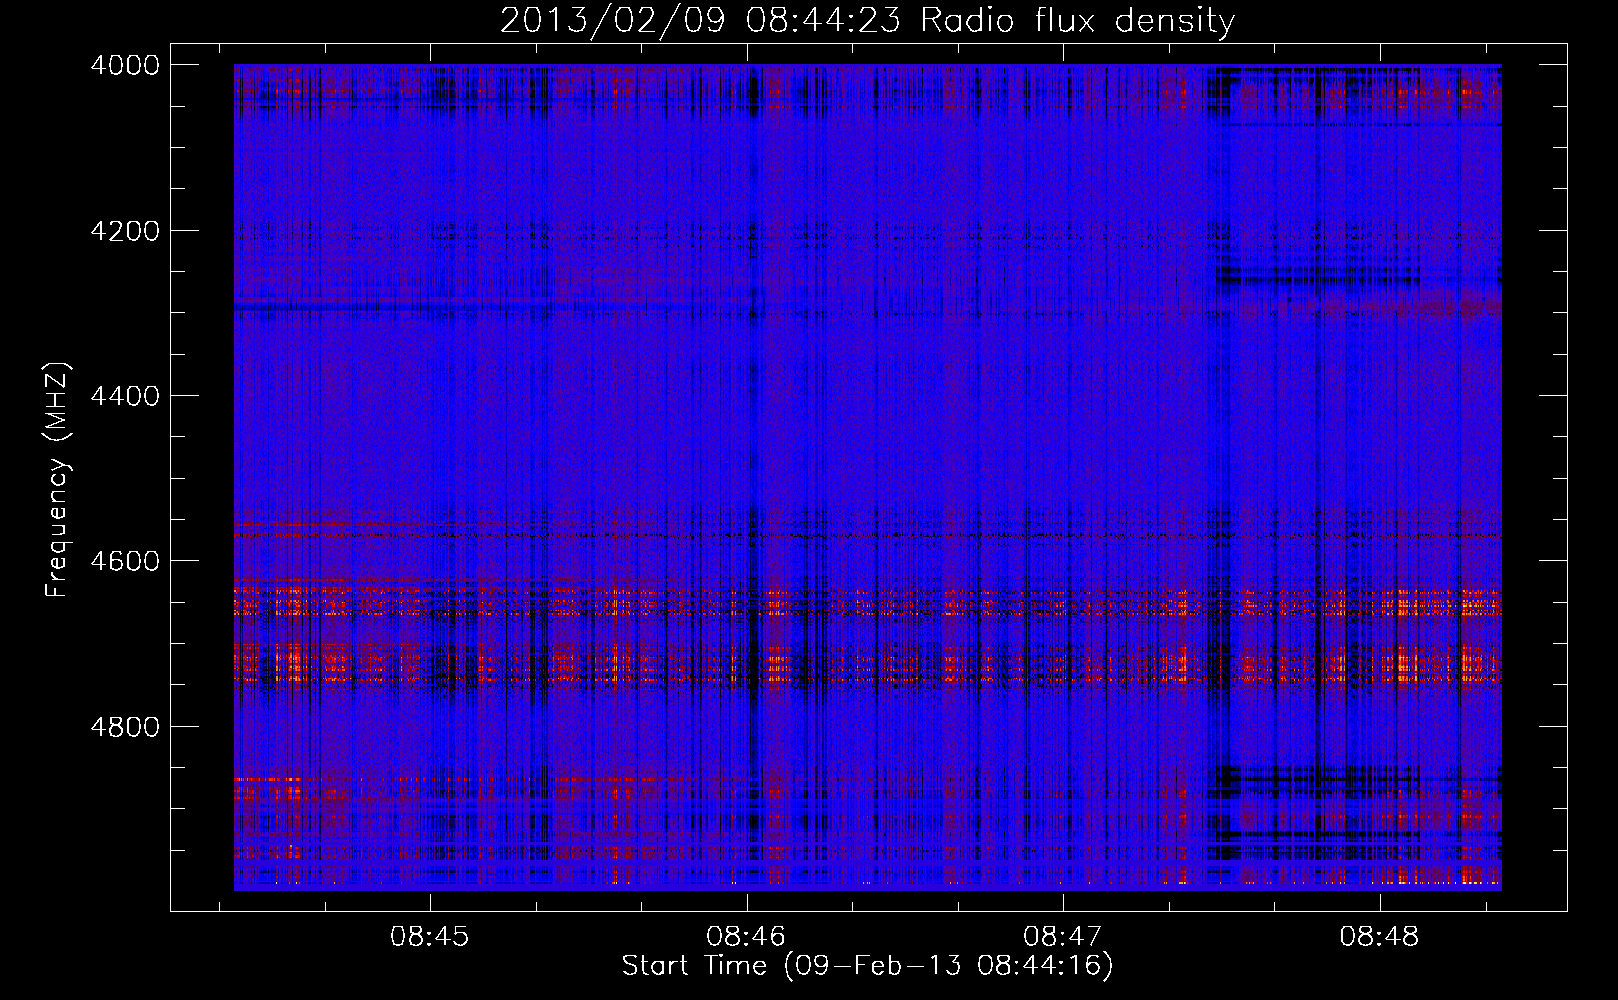This screenshot has width=1618, height=1000.
Task: Click the plot title "2013/02/09 08:44:23 Radio flux density"
Action: 867,20
